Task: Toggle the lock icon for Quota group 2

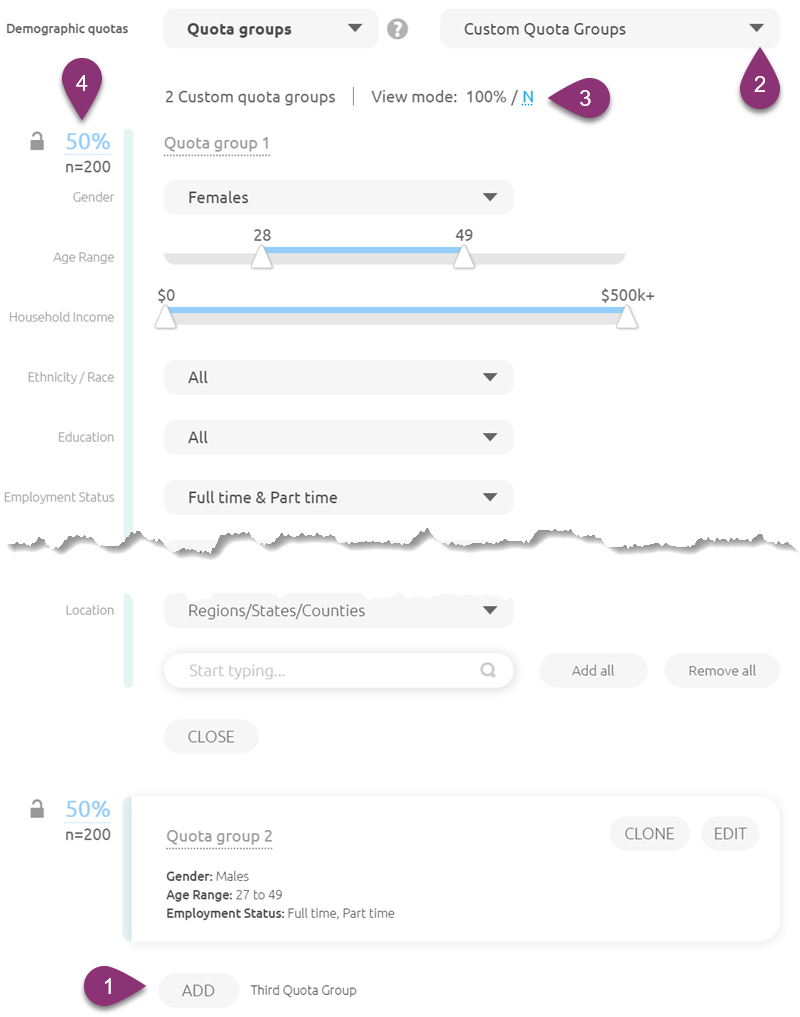Action: pyautogui.click(x=37, y=808)
